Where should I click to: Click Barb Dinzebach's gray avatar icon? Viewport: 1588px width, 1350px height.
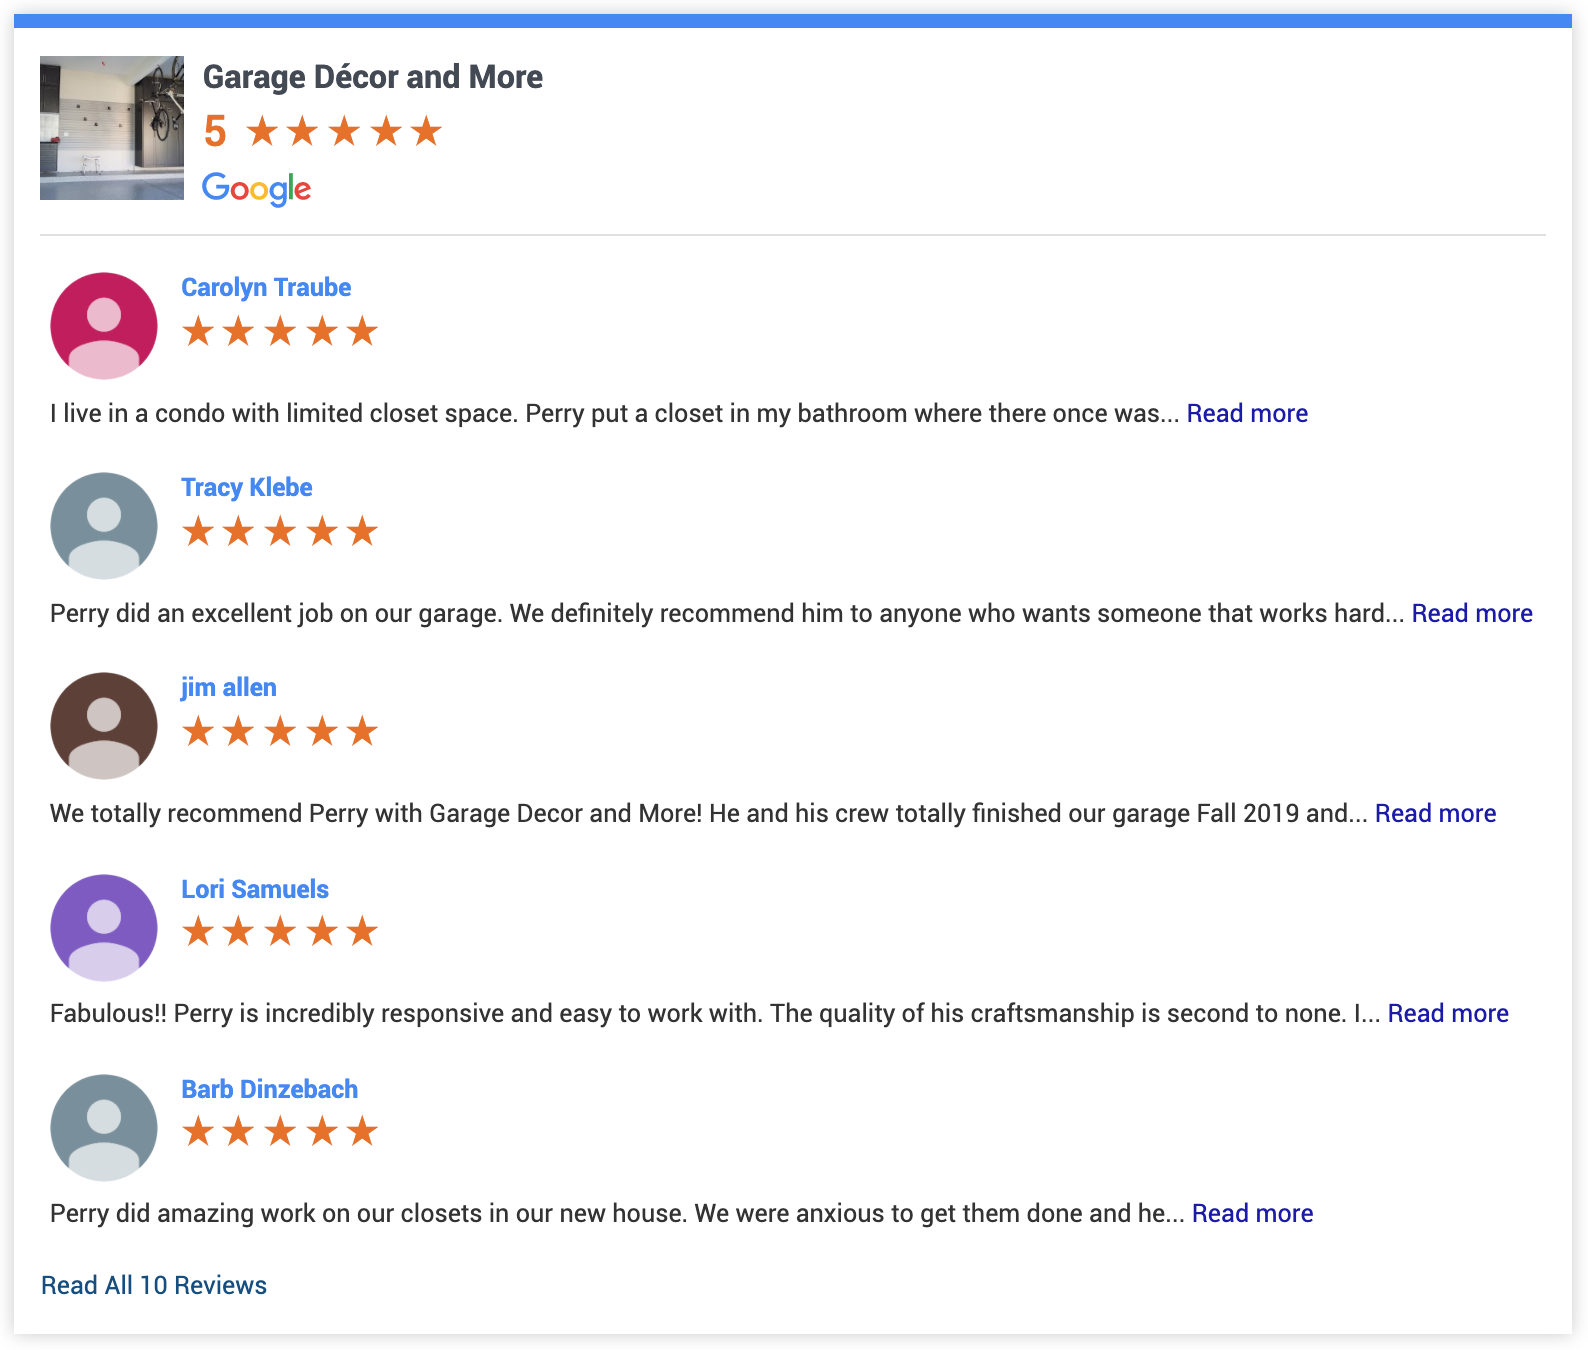tap(104, 1128)
